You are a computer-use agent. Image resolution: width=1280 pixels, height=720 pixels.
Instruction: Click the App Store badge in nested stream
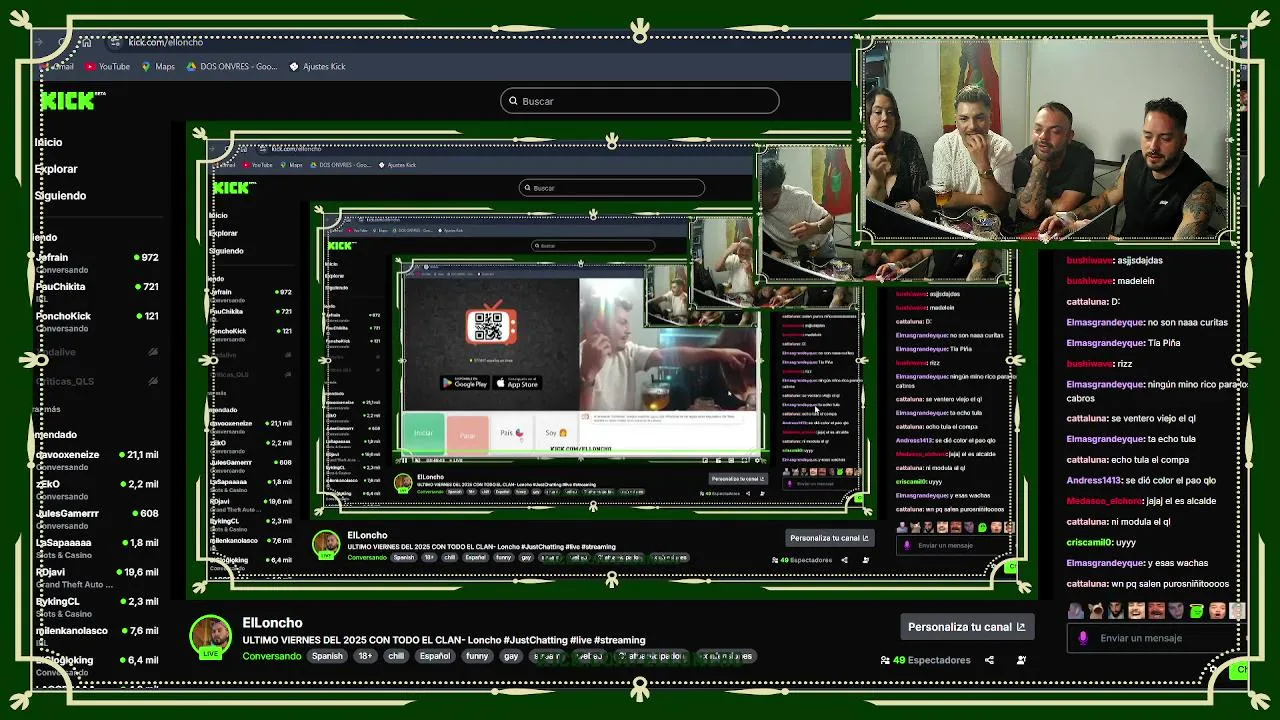point(517,383)
